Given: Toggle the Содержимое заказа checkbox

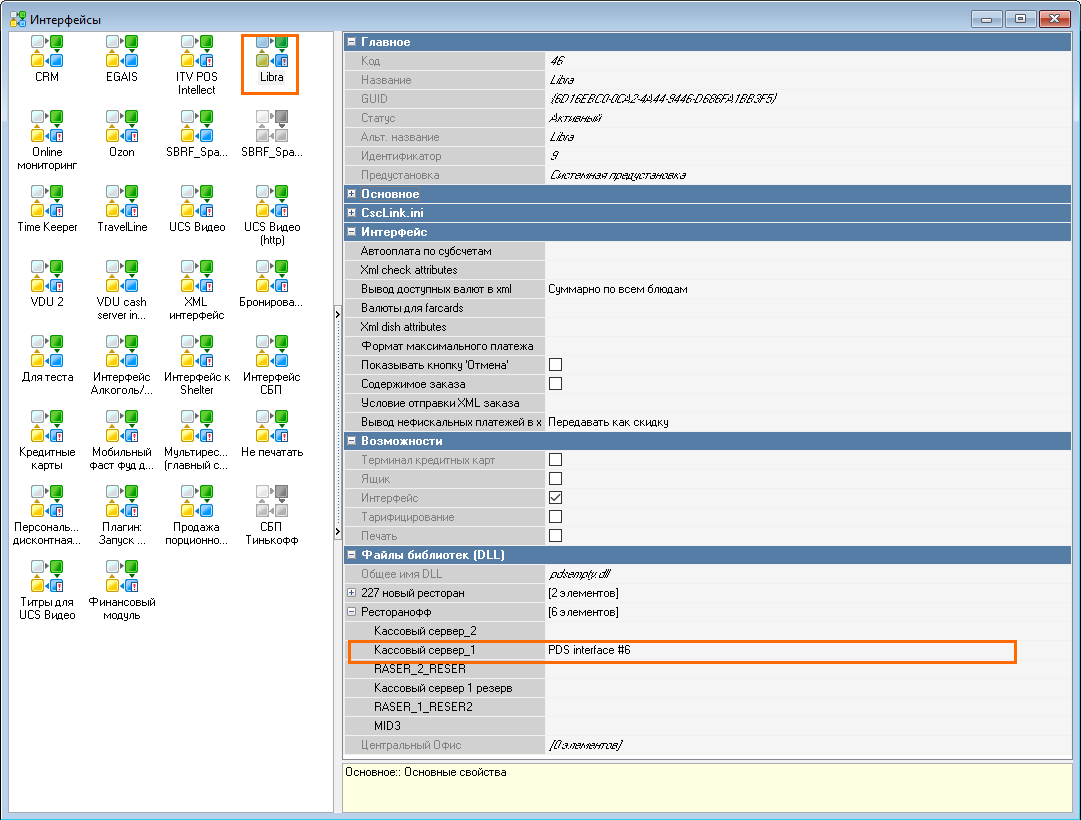Looking at the screenshot, I should tap(555, 384).
